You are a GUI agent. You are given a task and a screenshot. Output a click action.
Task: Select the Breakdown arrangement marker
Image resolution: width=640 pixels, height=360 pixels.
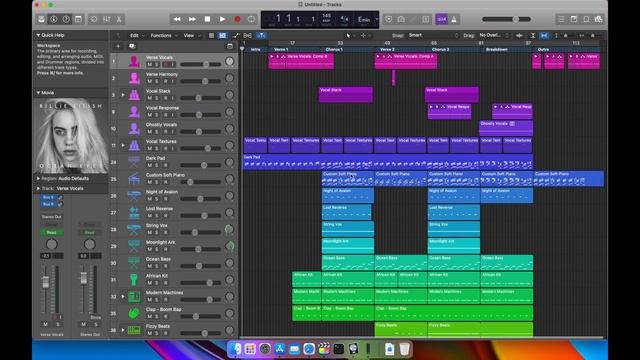(x=497, y=49)
